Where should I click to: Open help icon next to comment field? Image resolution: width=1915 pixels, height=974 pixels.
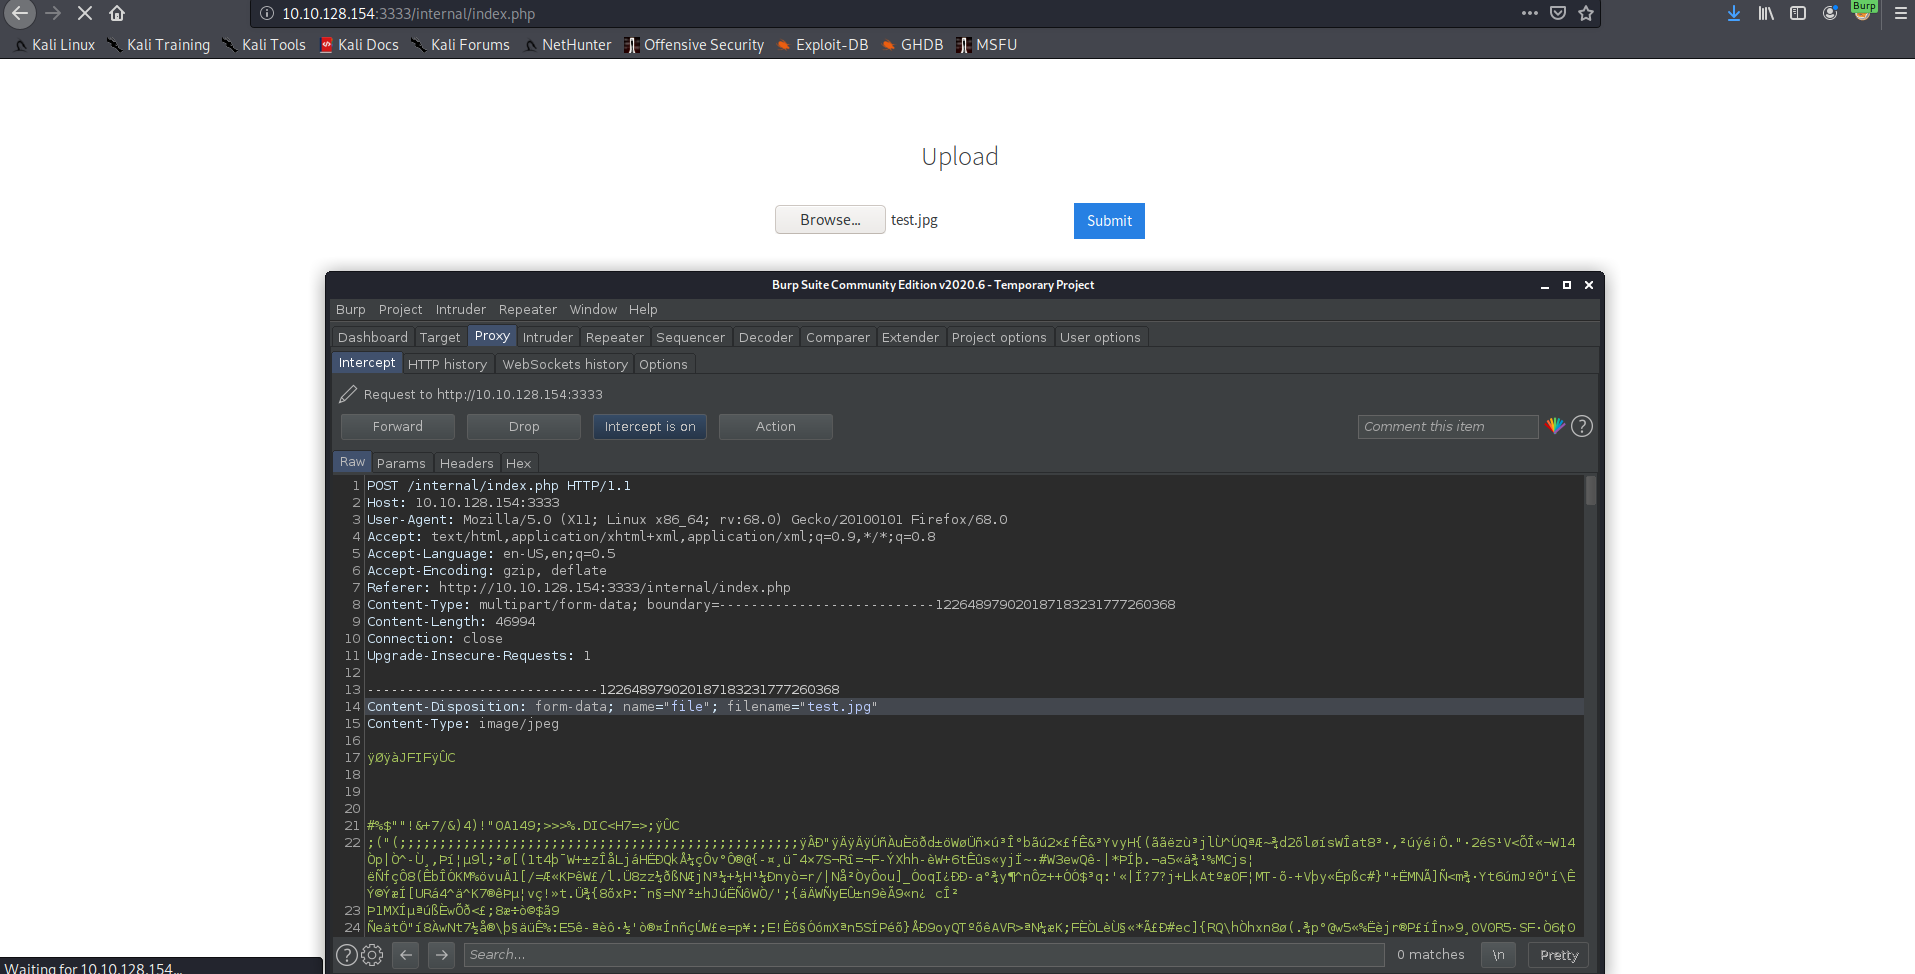tap(1581, 426)
